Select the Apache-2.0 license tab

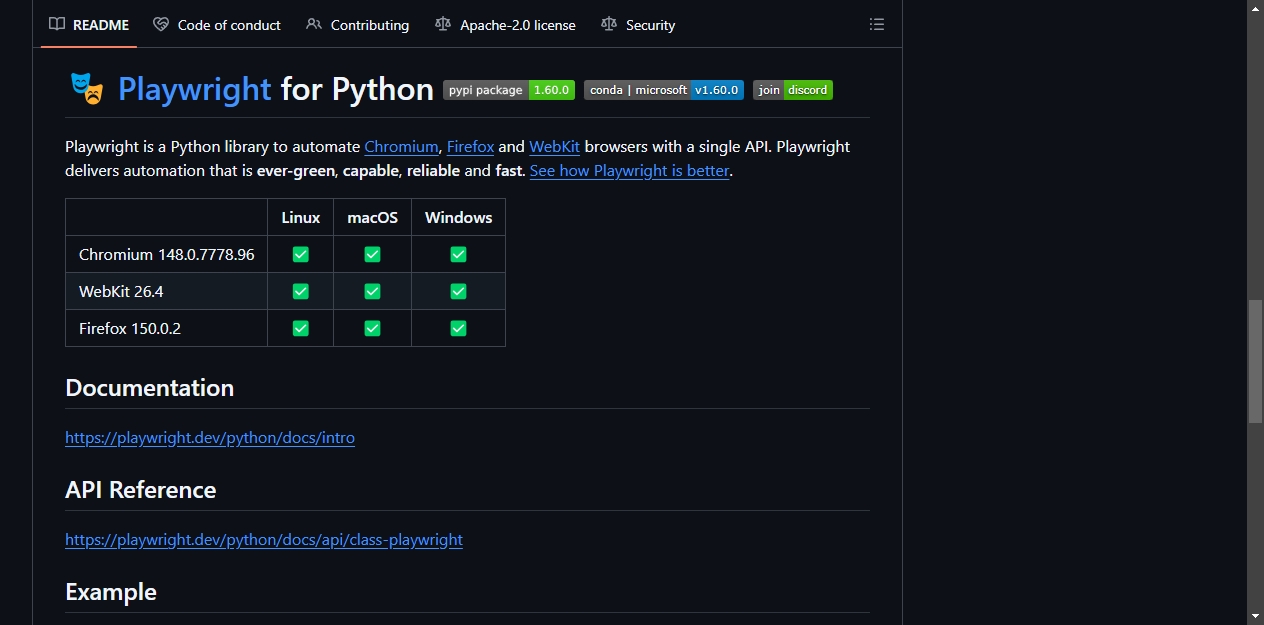(505, 25)
